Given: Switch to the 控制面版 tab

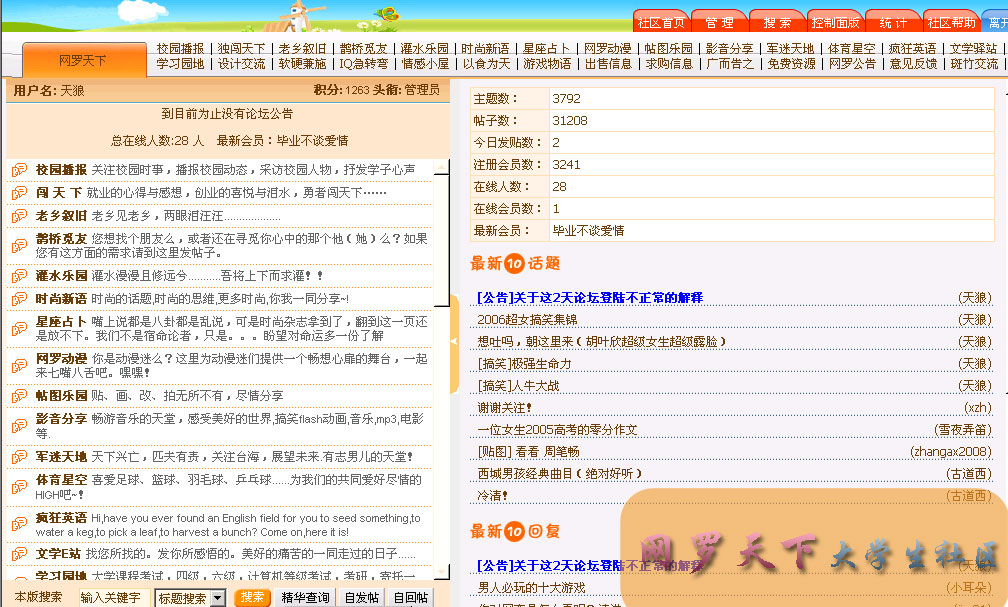Looking at the screenshot, I should pos(835,23).
